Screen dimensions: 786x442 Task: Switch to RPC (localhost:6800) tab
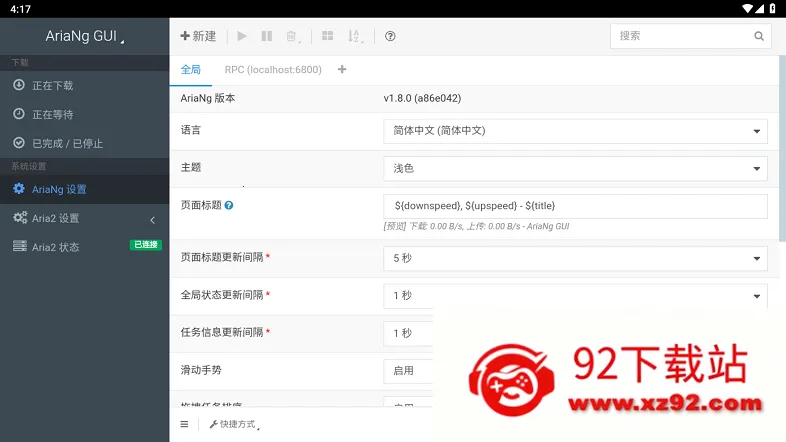pos(273,70)
